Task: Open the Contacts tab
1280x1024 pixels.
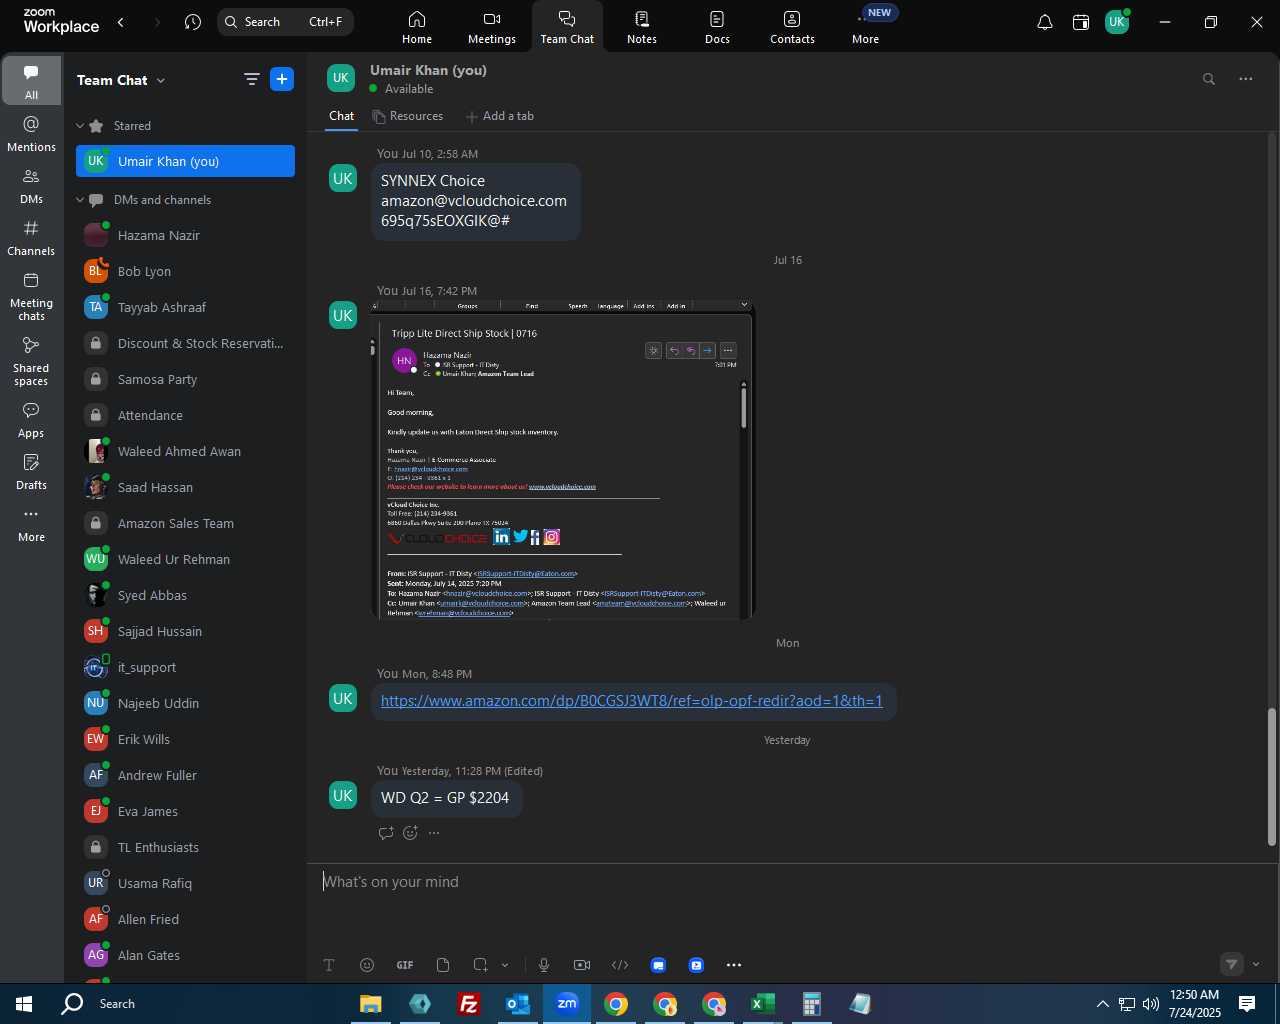Action: click(x=792, y=27)
